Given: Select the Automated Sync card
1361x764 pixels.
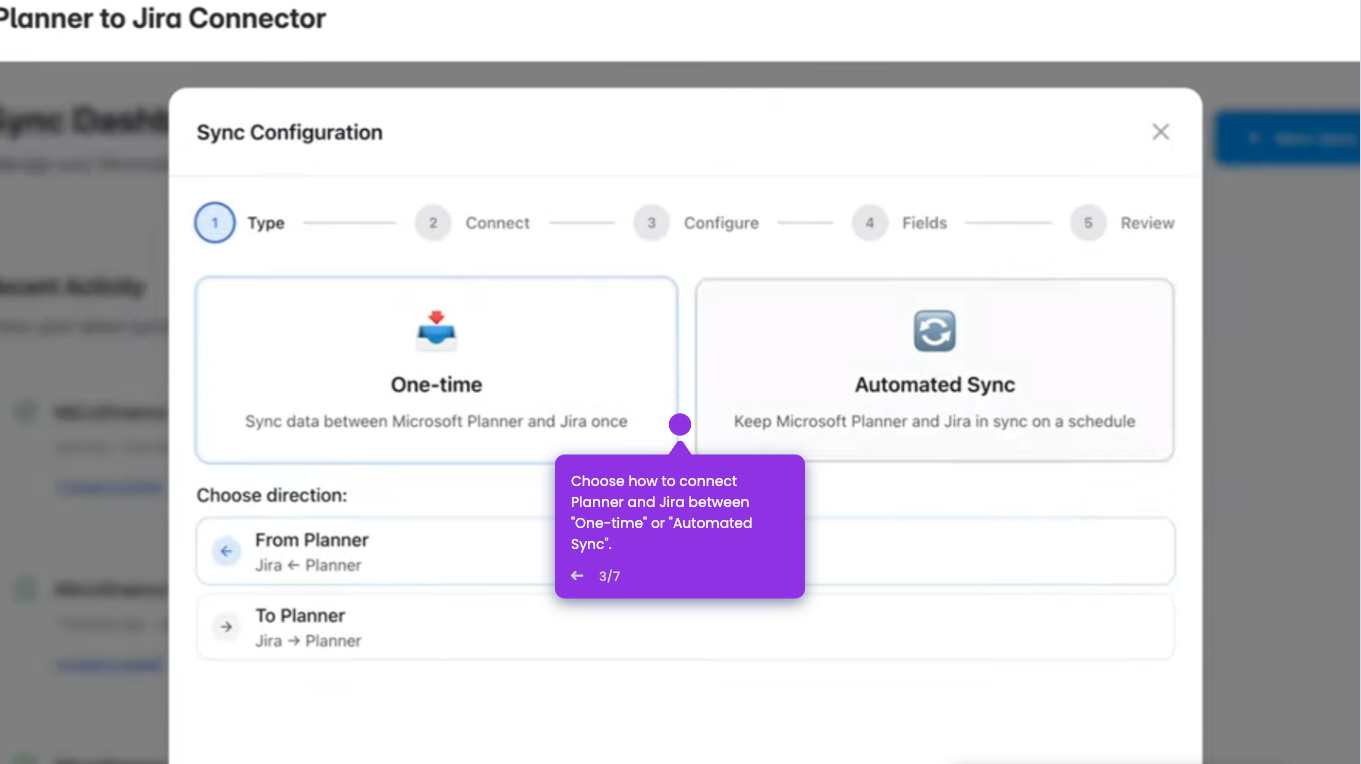Looking at the screenshot, I should coord(934,370).
